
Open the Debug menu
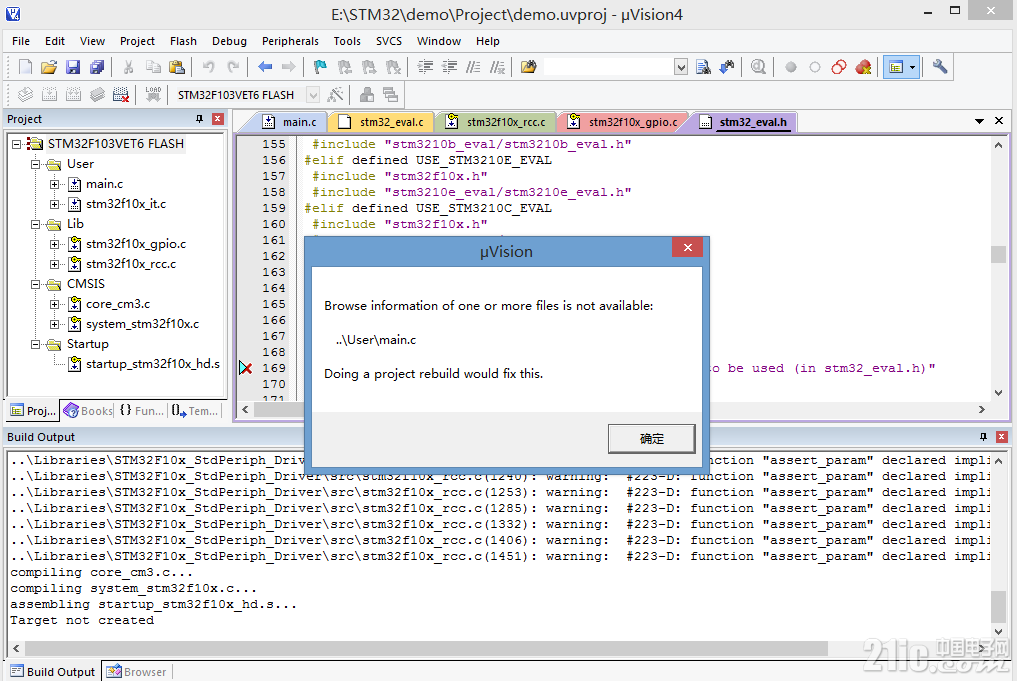229,41
